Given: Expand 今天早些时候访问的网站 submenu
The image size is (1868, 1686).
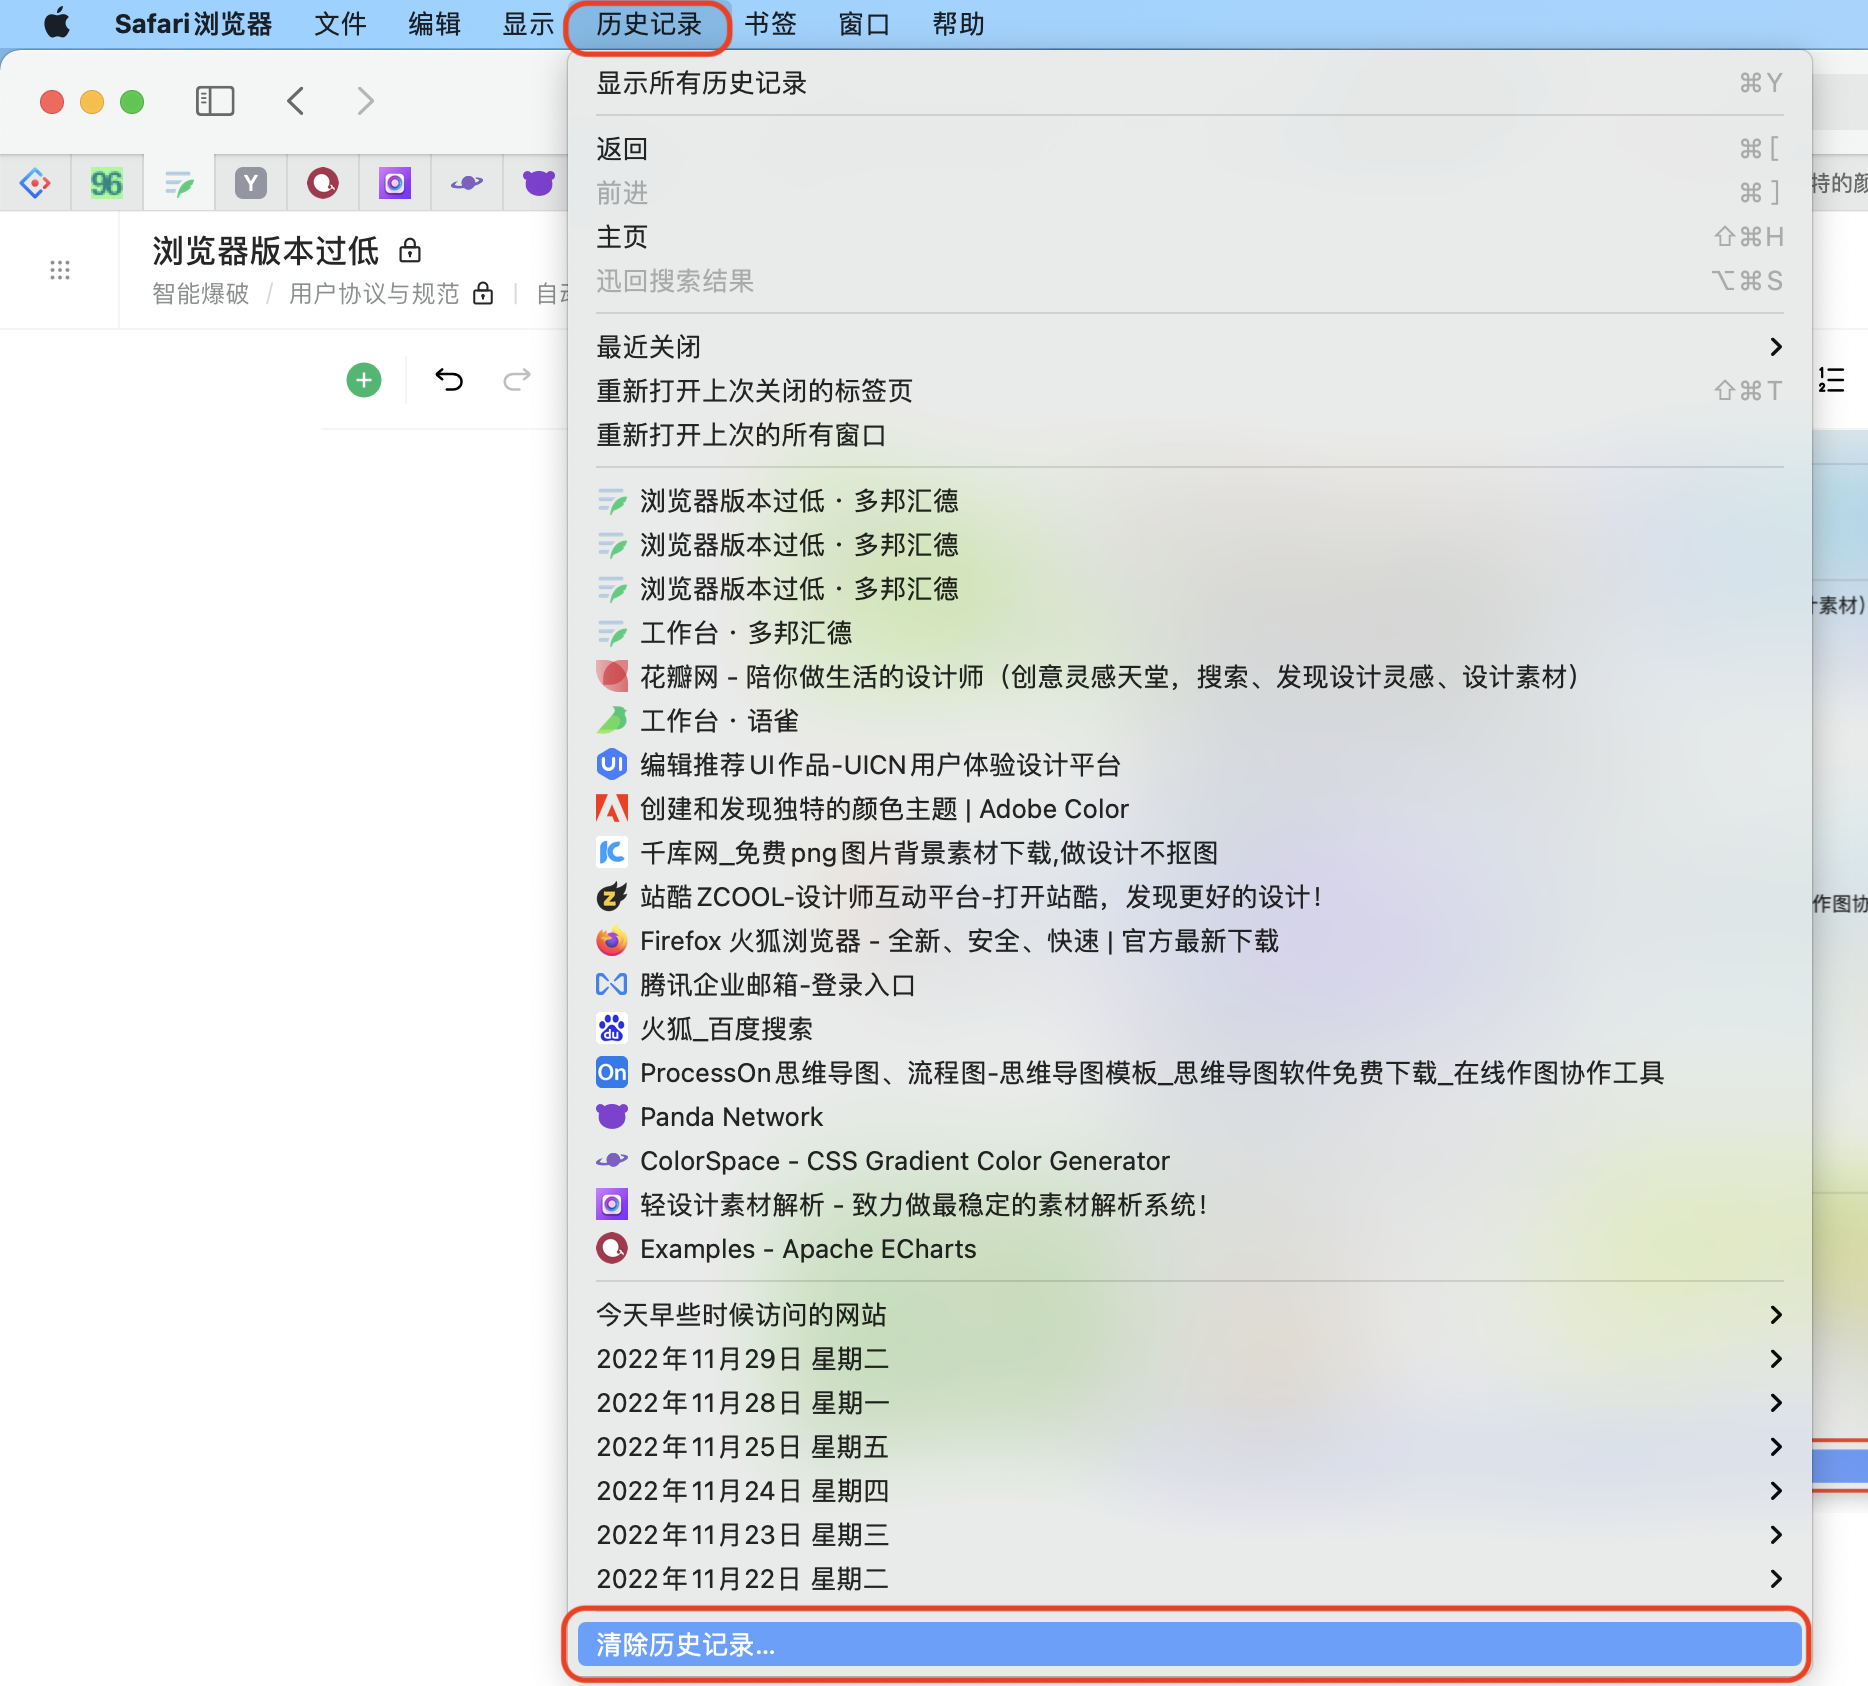Looking at the screenshot, I should click(1188, 1315).
